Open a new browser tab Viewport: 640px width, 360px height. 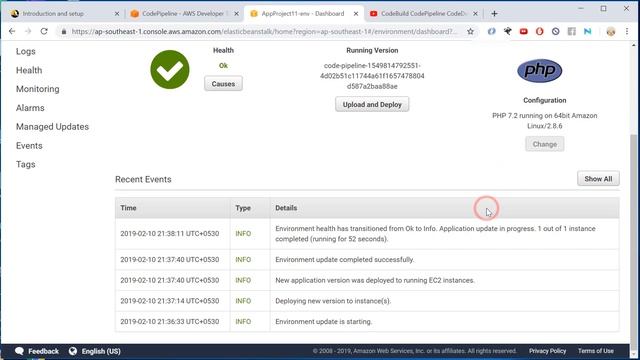[x=494, y=13]
